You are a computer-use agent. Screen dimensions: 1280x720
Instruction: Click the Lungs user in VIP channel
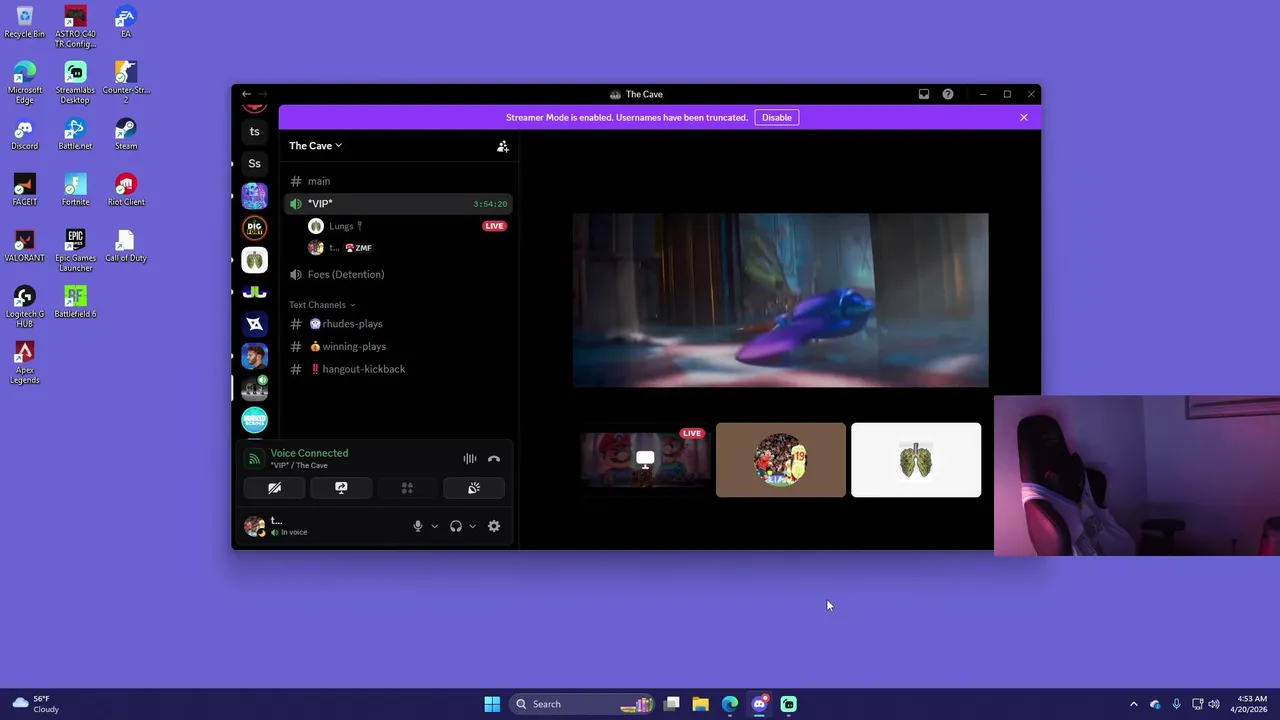408,226
